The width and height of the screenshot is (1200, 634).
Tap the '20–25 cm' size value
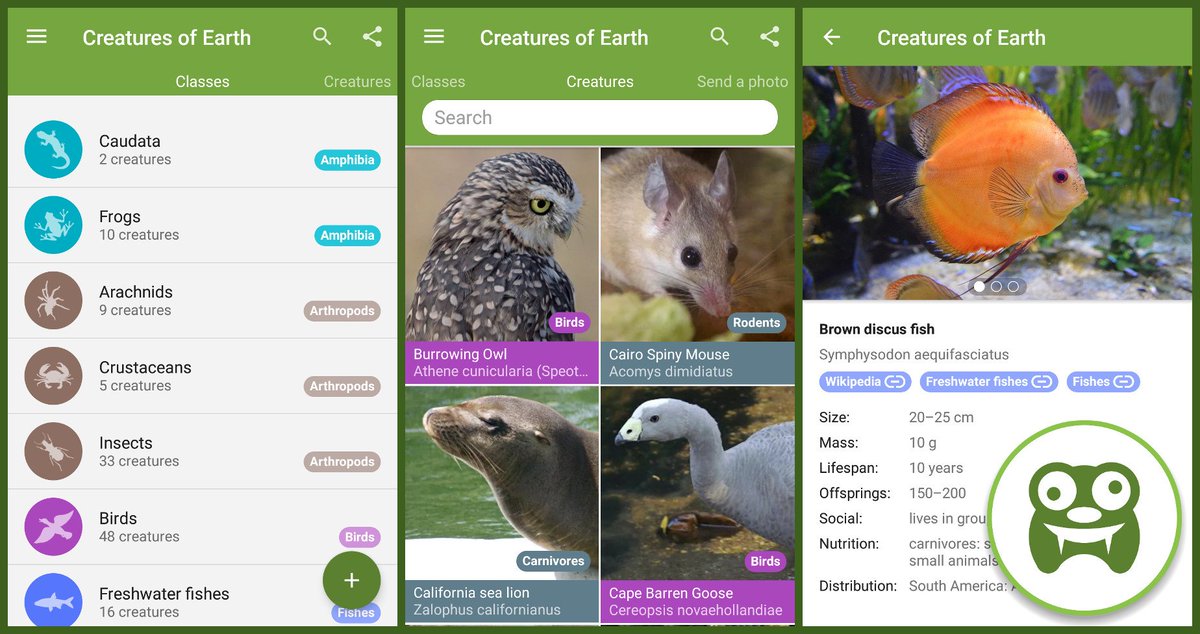(941, 417)
